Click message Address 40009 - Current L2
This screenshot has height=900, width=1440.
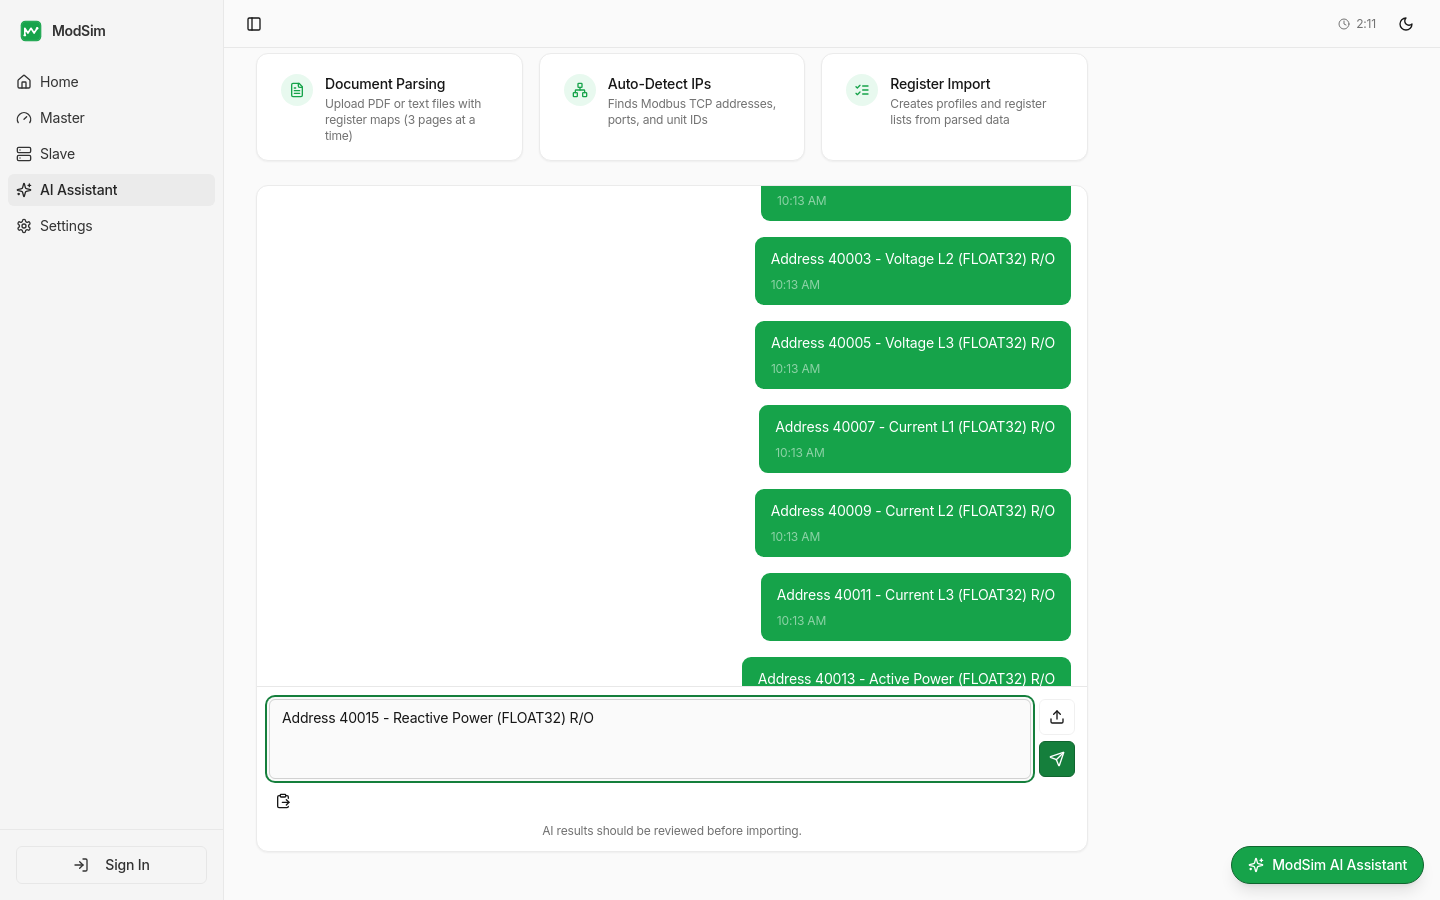point(913,523)
